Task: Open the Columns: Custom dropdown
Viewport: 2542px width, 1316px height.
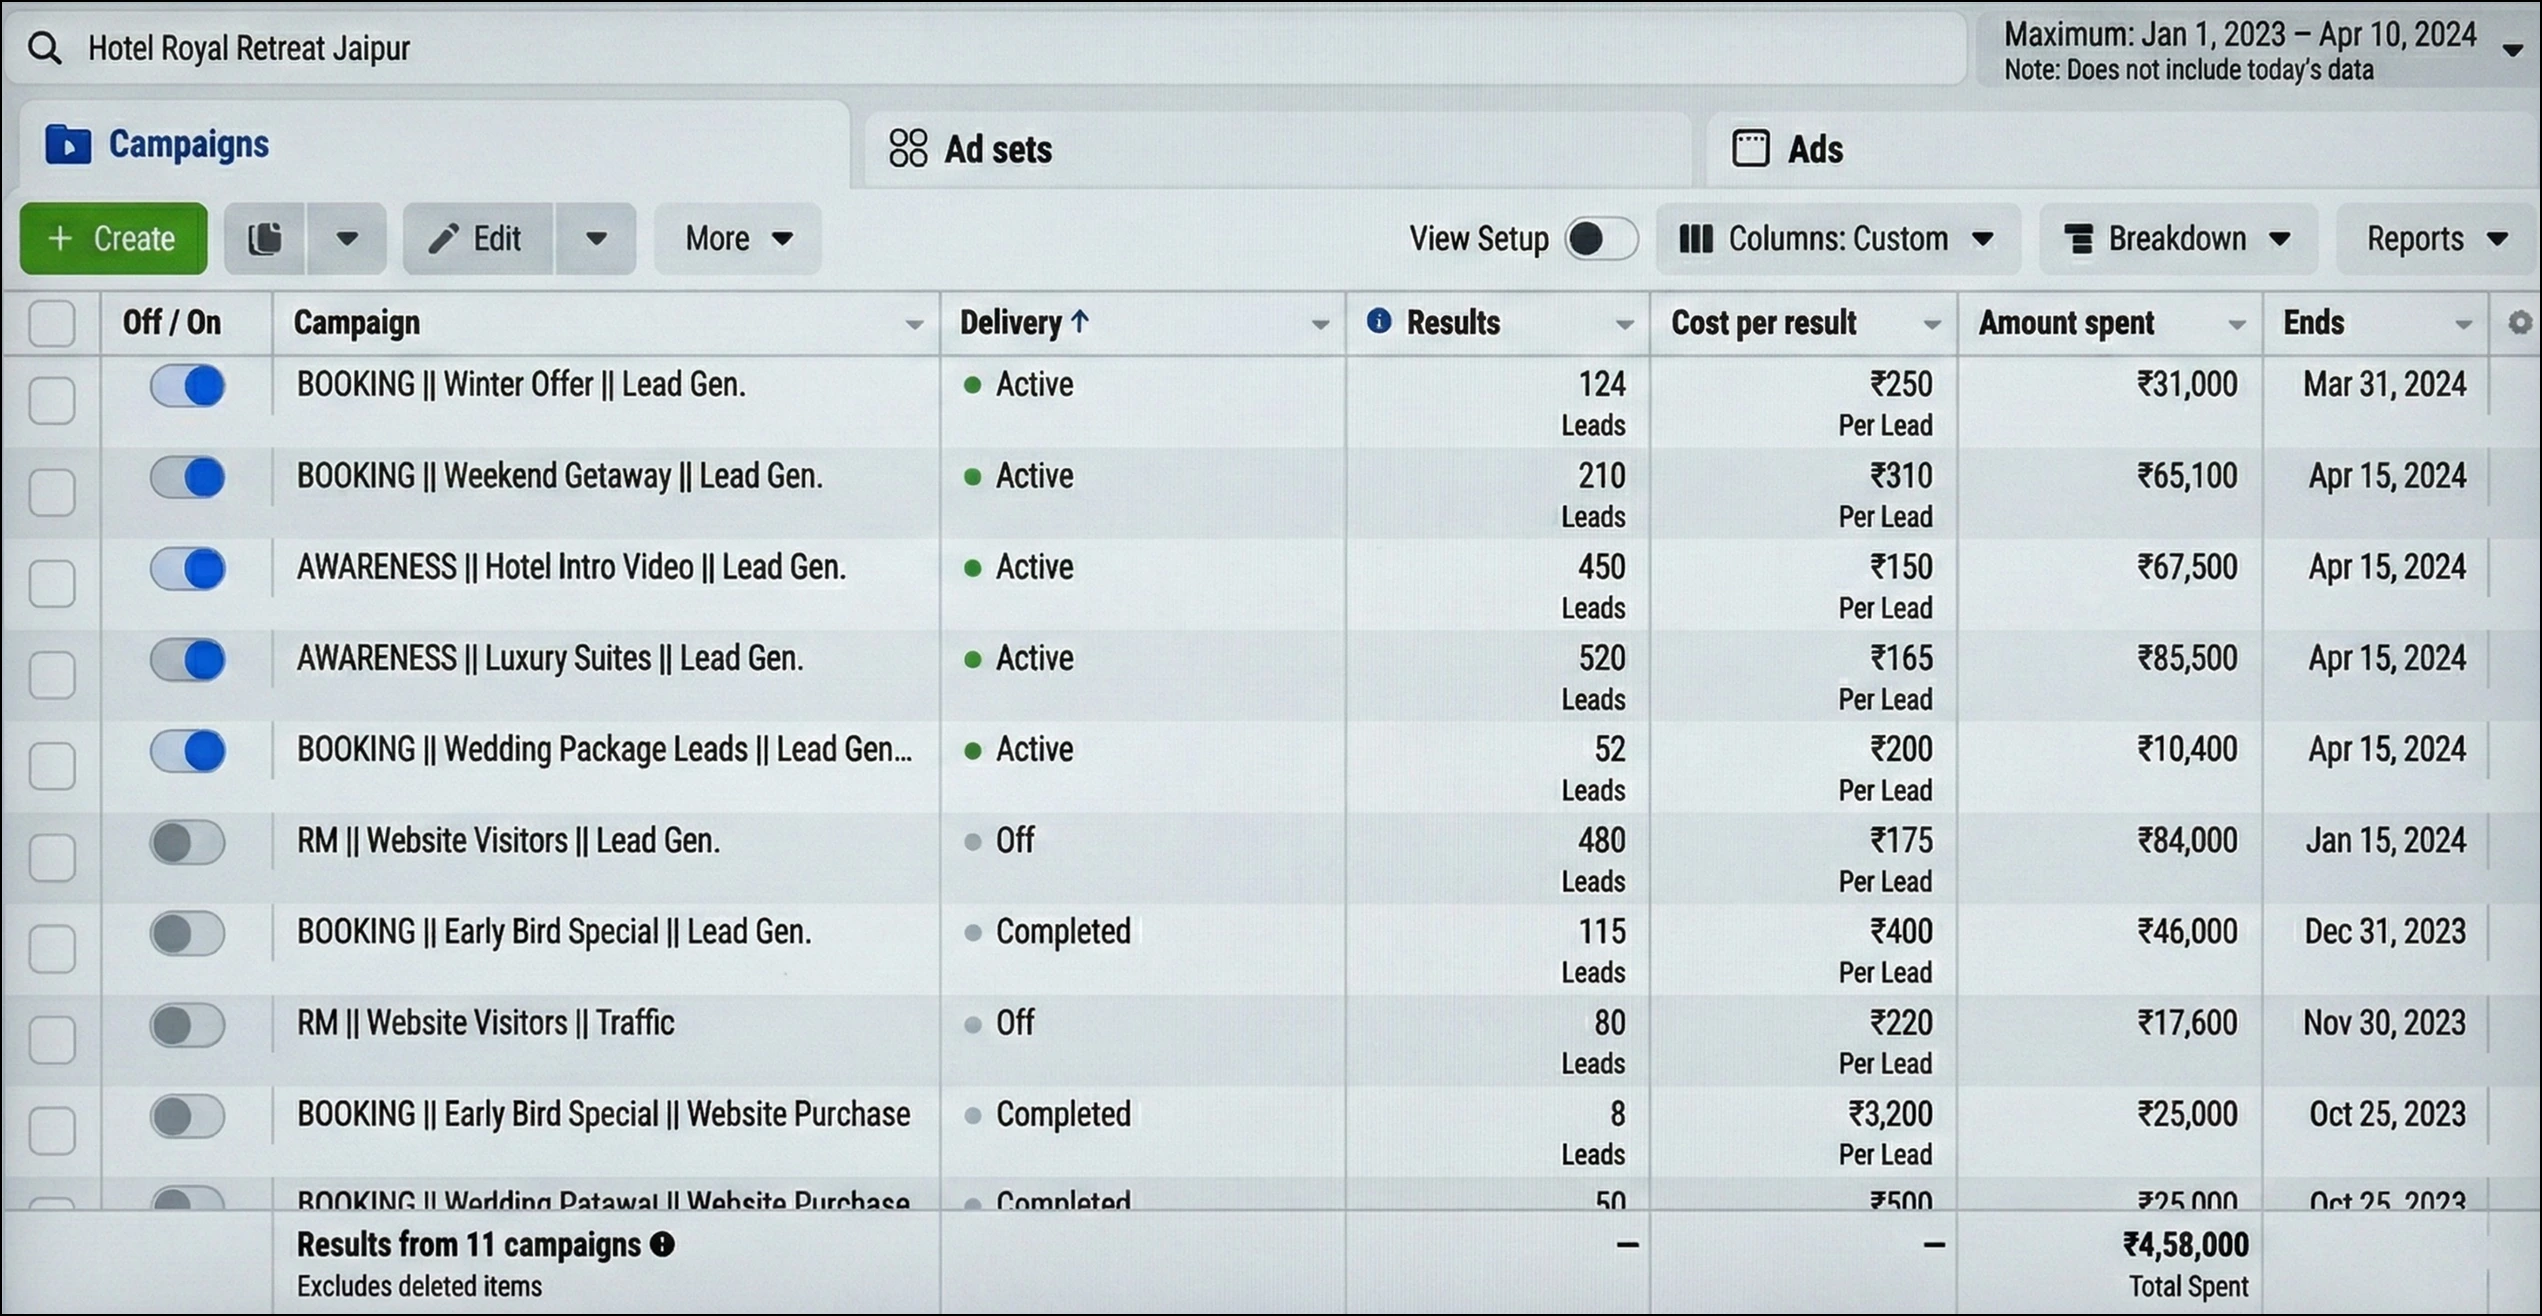Action: pos(1836,239)
